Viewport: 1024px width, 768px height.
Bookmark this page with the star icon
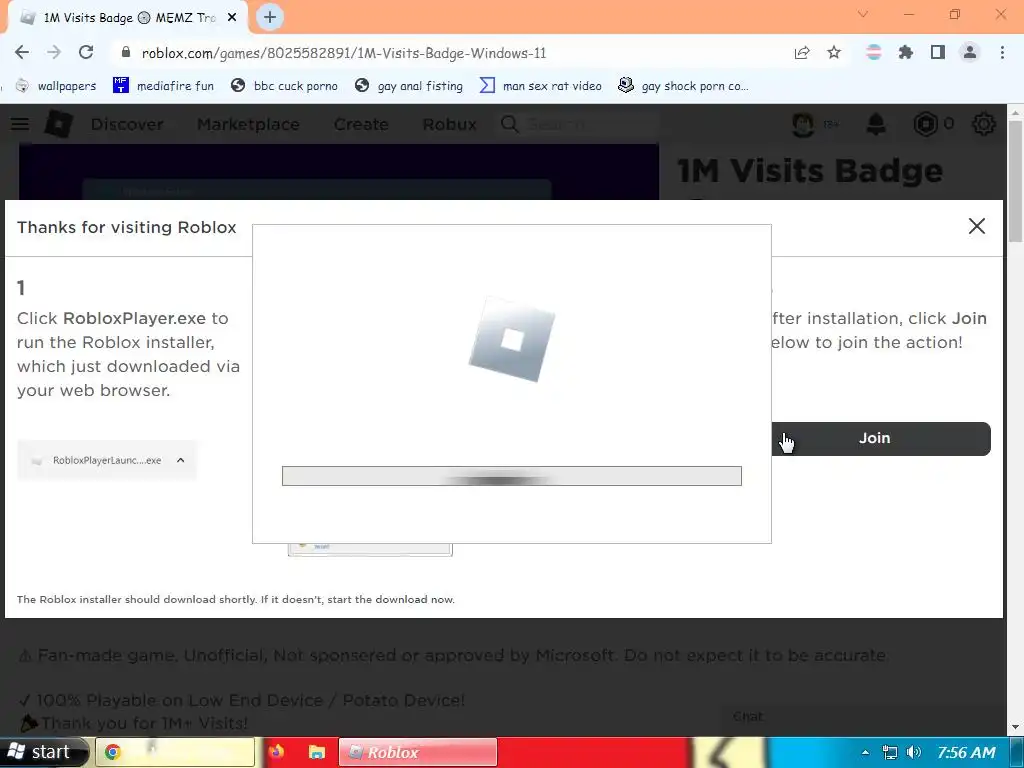834,53
